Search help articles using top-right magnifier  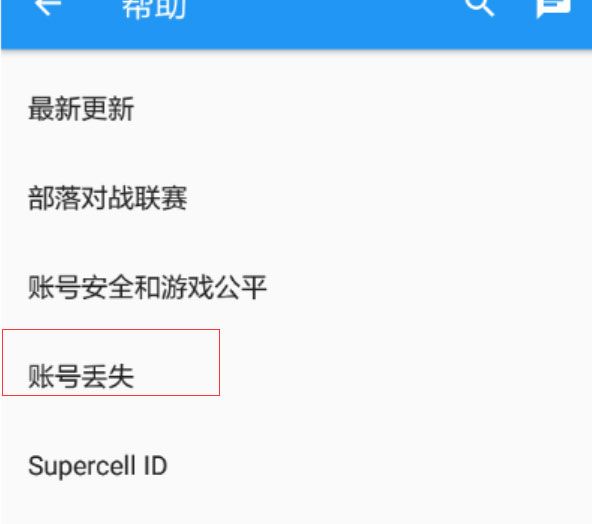(479, 8)
